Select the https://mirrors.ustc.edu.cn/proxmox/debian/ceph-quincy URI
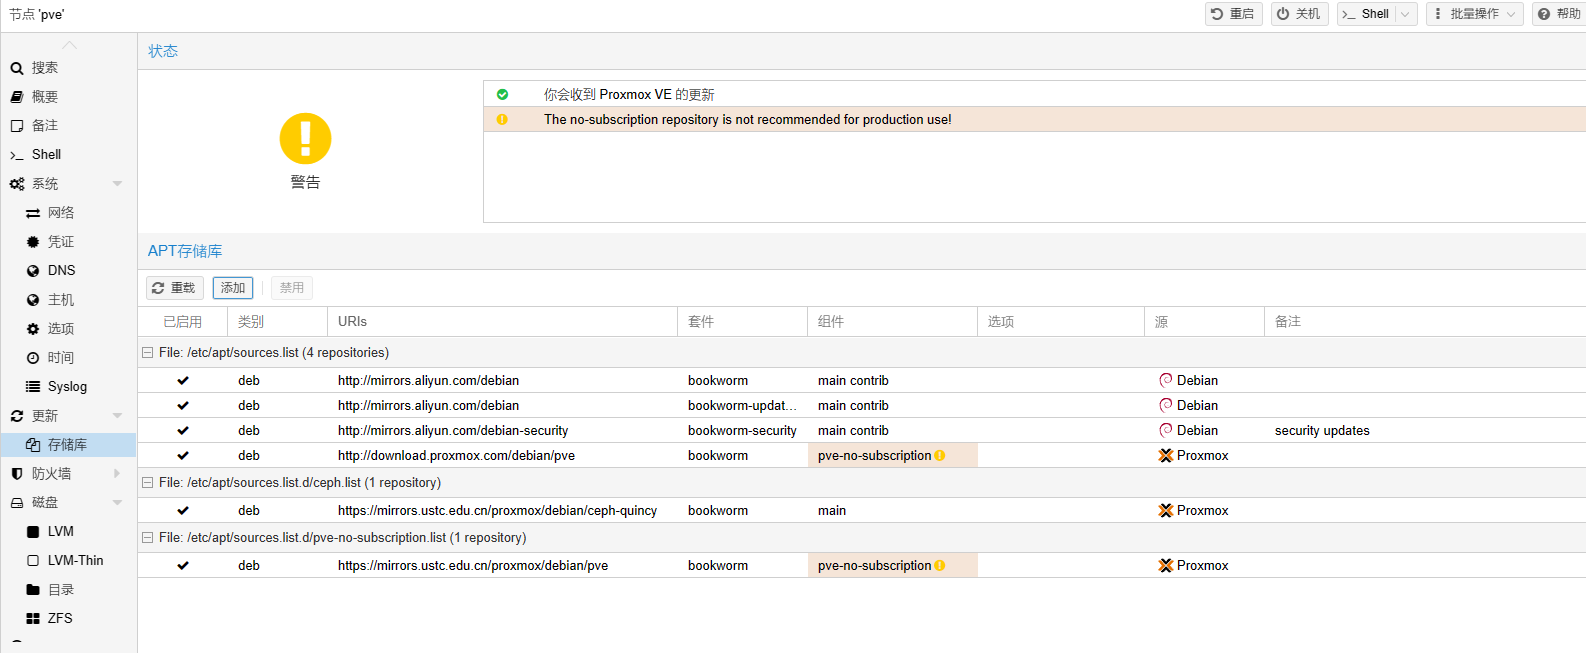The image size is (1586, 653). click(497, 511)
